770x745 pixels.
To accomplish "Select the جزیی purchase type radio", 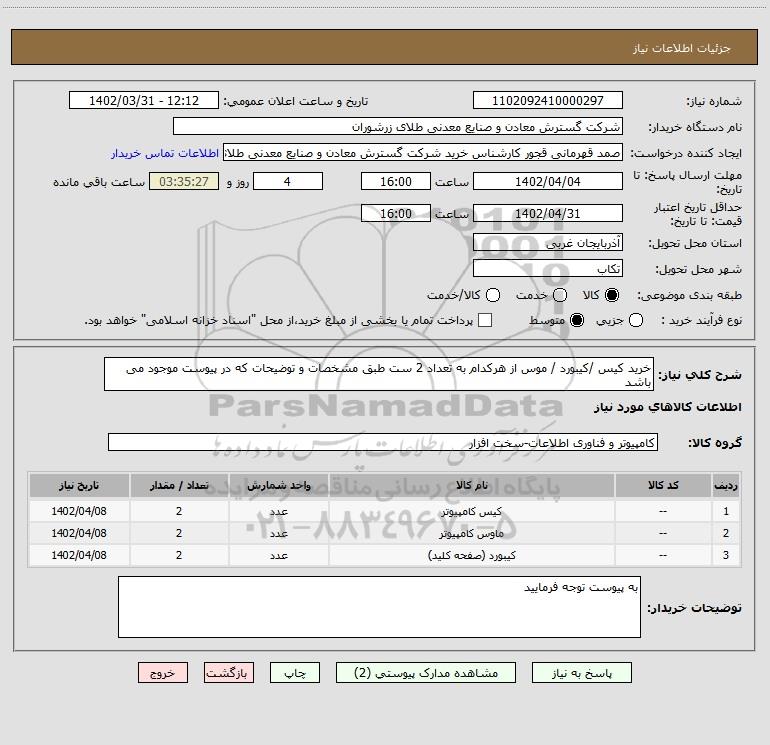I will pyautogui.click(x=636, y=320).
